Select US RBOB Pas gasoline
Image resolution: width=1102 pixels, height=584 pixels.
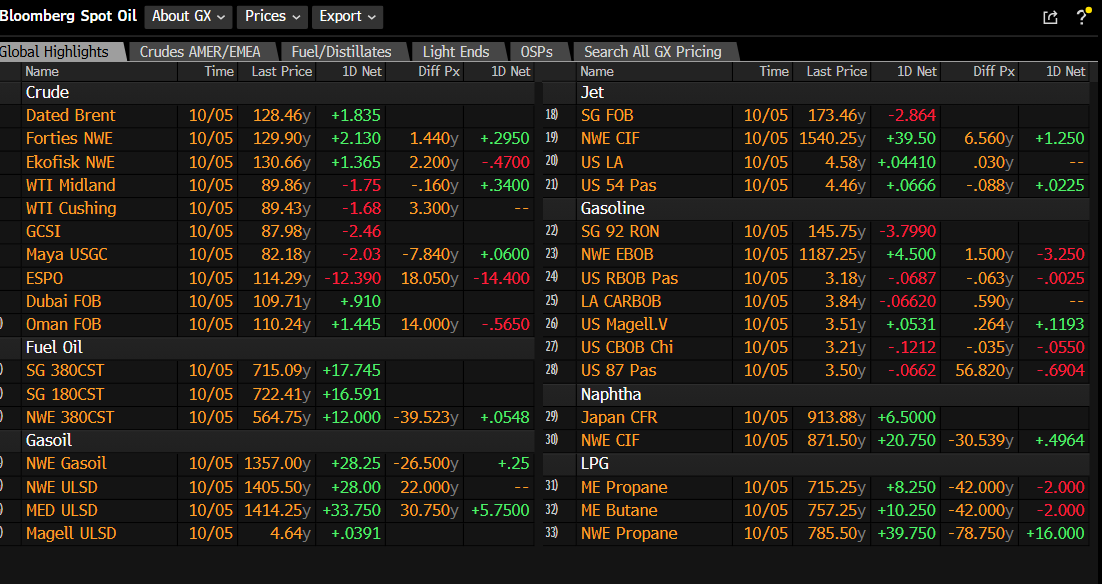(x=816, y=278)
